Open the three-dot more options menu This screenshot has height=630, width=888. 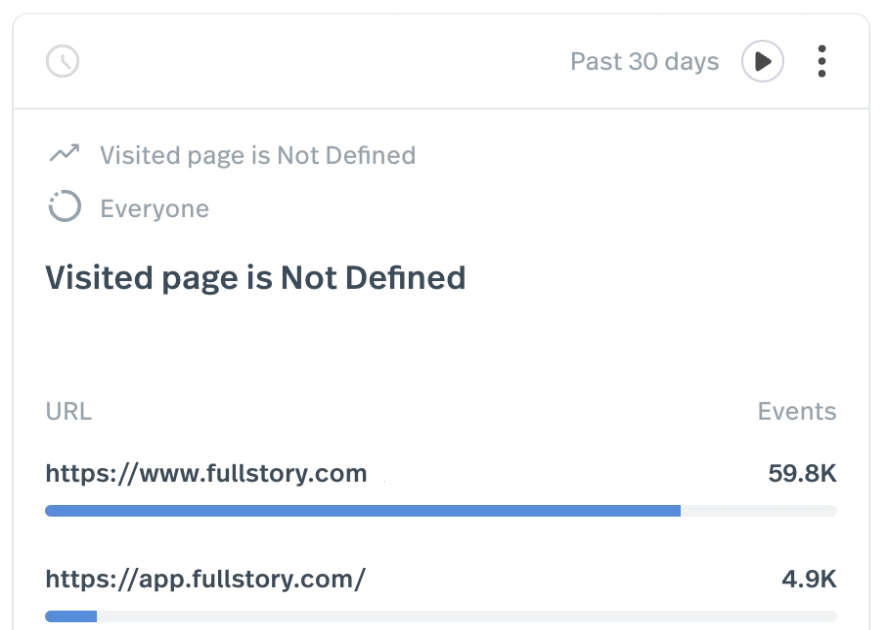coord(821,61)
